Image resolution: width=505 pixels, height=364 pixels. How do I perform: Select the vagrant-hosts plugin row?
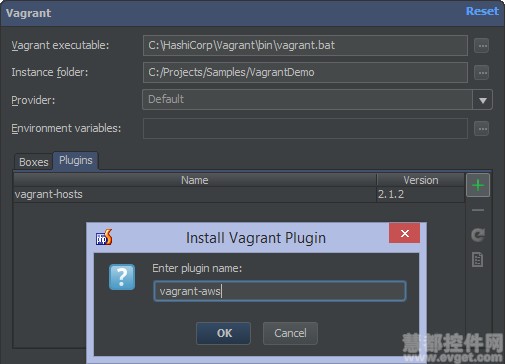coord(239,194)
